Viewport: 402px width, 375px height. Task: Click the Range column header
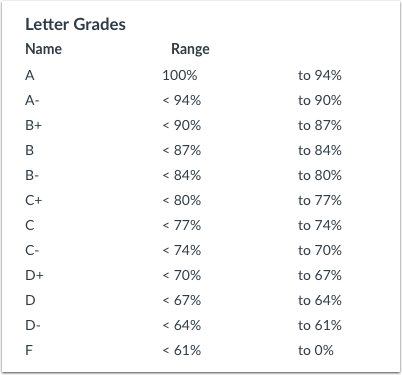(190, 49)
